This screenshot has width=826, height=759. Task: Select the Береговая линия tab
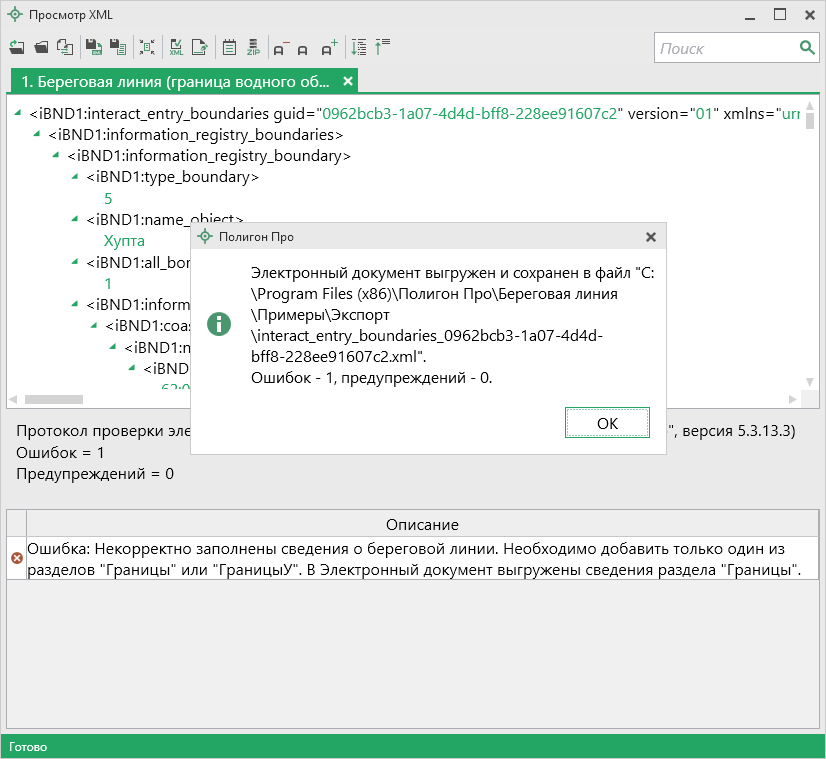click(175, 81)
